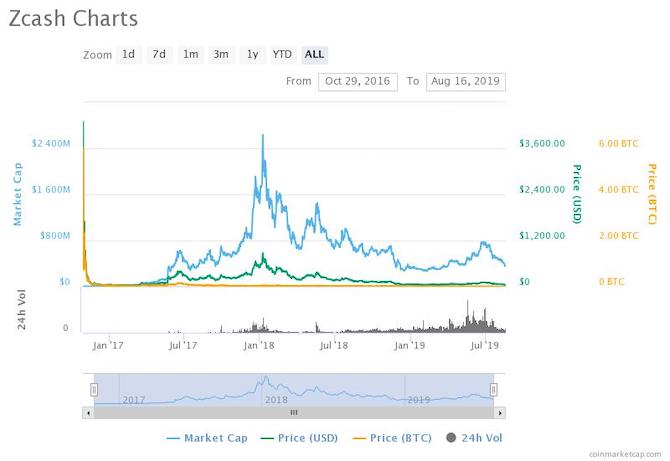
Task: Click the 24h Vol gray circle legend marker
Action: [451, 438]
